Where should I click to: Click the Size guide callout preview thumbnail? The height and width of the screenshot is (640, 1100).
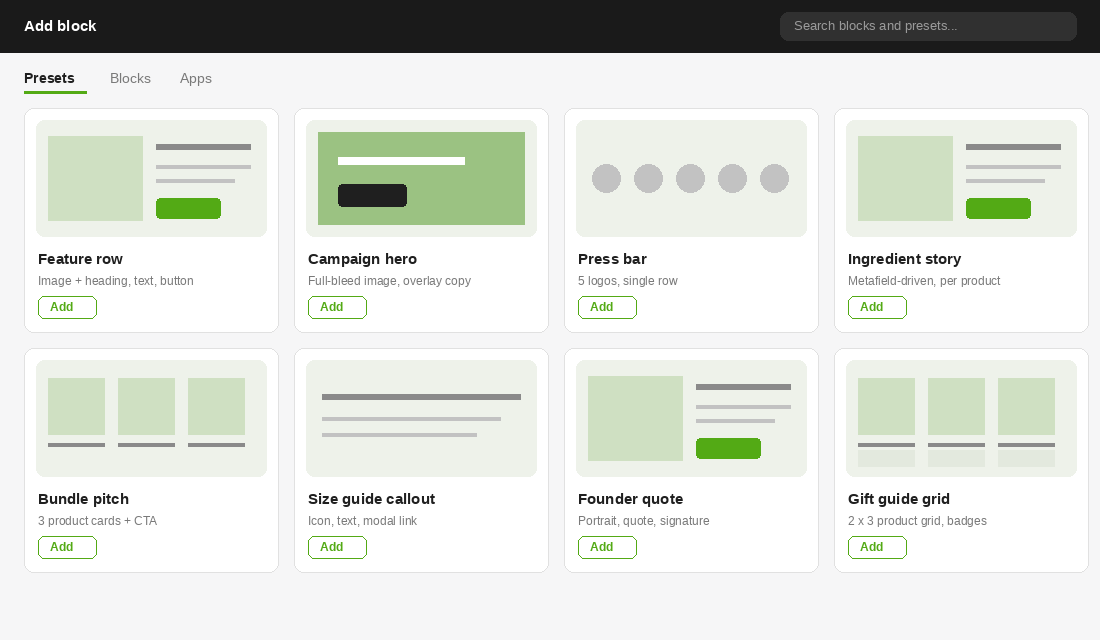click(422, 418)
